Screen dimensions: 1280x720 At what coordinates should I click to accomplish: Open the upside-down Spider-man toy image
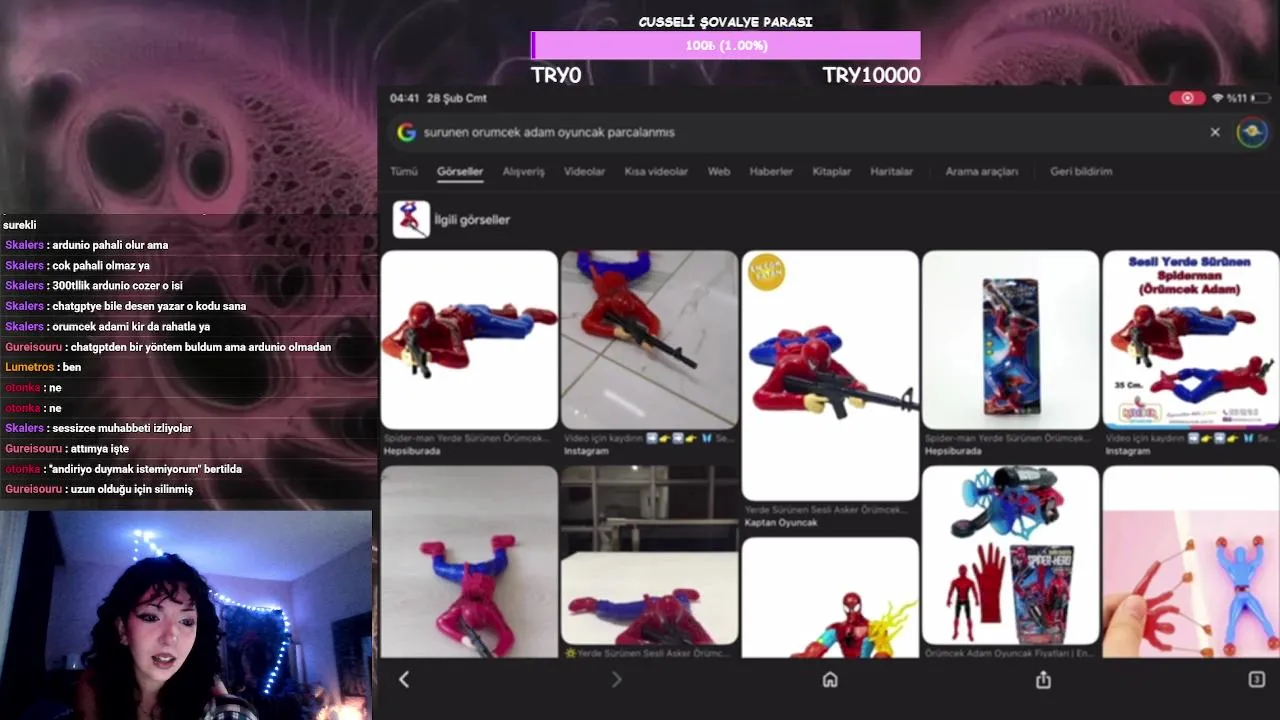pos(469,561)
